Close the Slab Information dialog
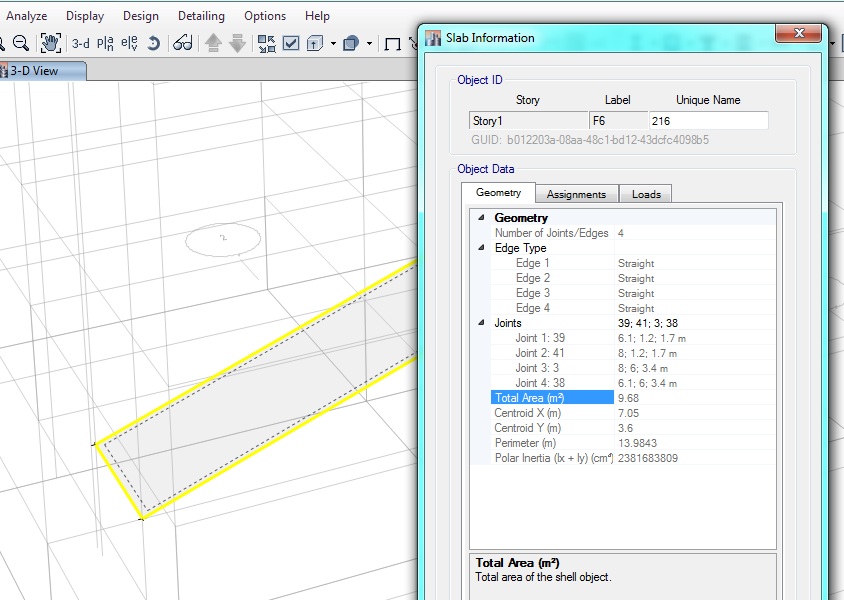The height and width of the screenshot is (600, 844). pos(799,33)
